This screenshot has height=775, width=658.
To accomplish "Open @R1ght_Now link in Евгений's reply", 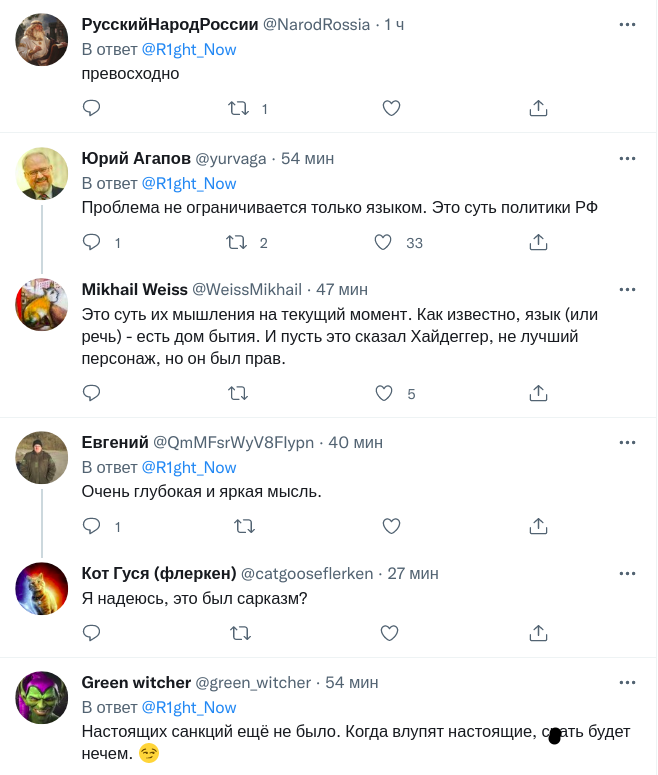I will pyautogui.click(x=189, y=467).
